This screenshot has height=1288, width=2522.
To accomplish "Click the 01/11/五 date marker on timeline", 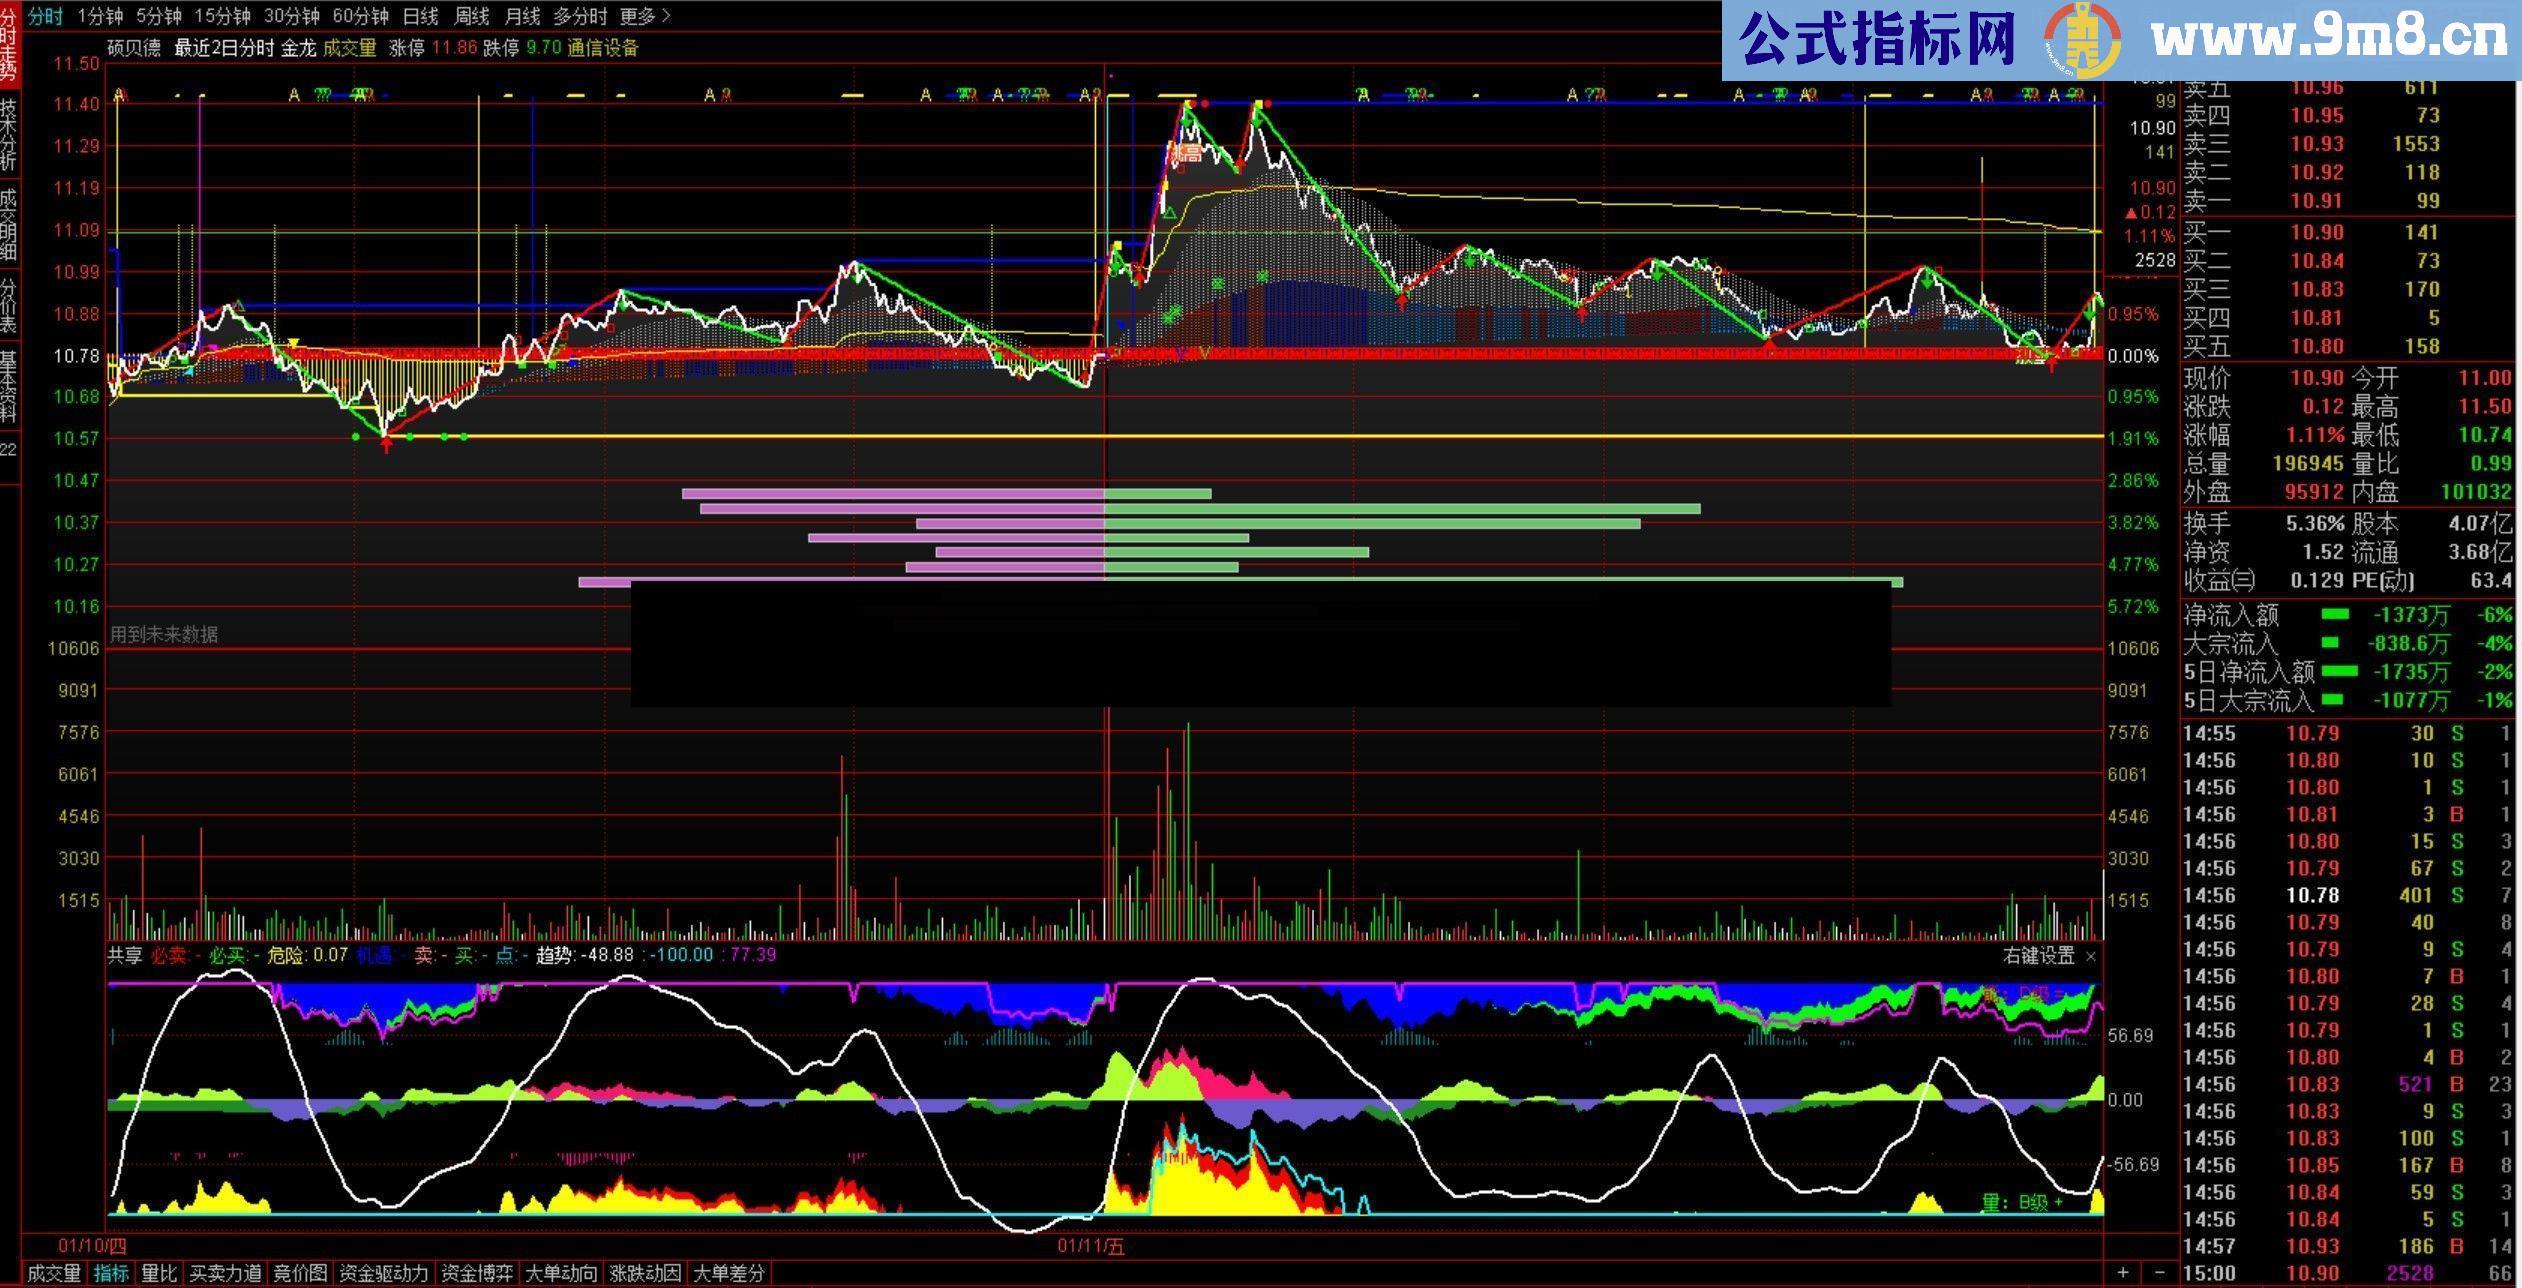I will tap(1090, 1246).
